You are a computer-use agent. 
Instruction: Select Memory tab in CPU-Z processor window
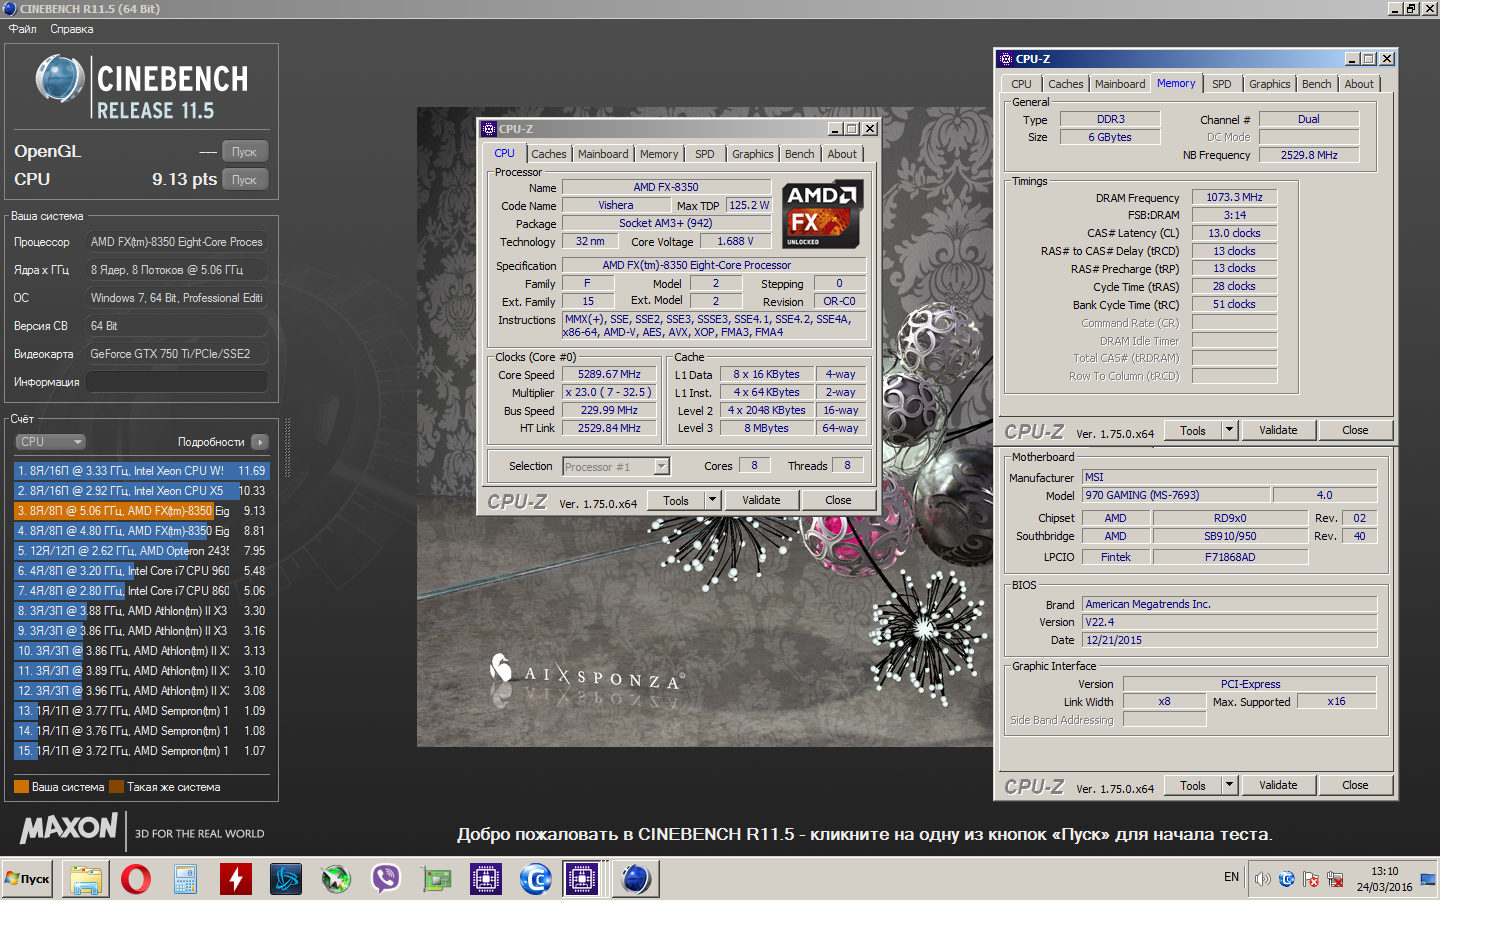659,154
